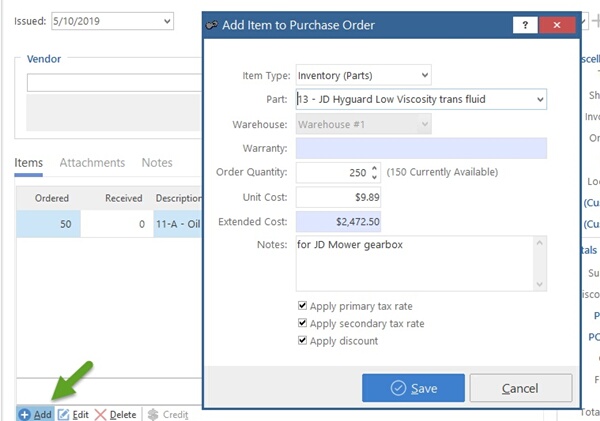Select the 11-A - Oil description cell
This screenshot has width=600, height=421.
pyautogui.click(x=178, y=224)
